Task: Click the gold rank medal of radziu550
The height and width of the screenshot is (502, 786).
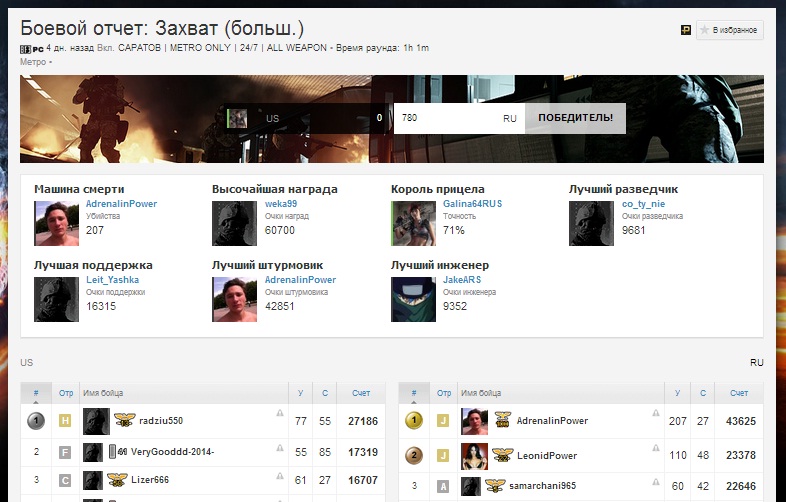Action: coord(36,421)
